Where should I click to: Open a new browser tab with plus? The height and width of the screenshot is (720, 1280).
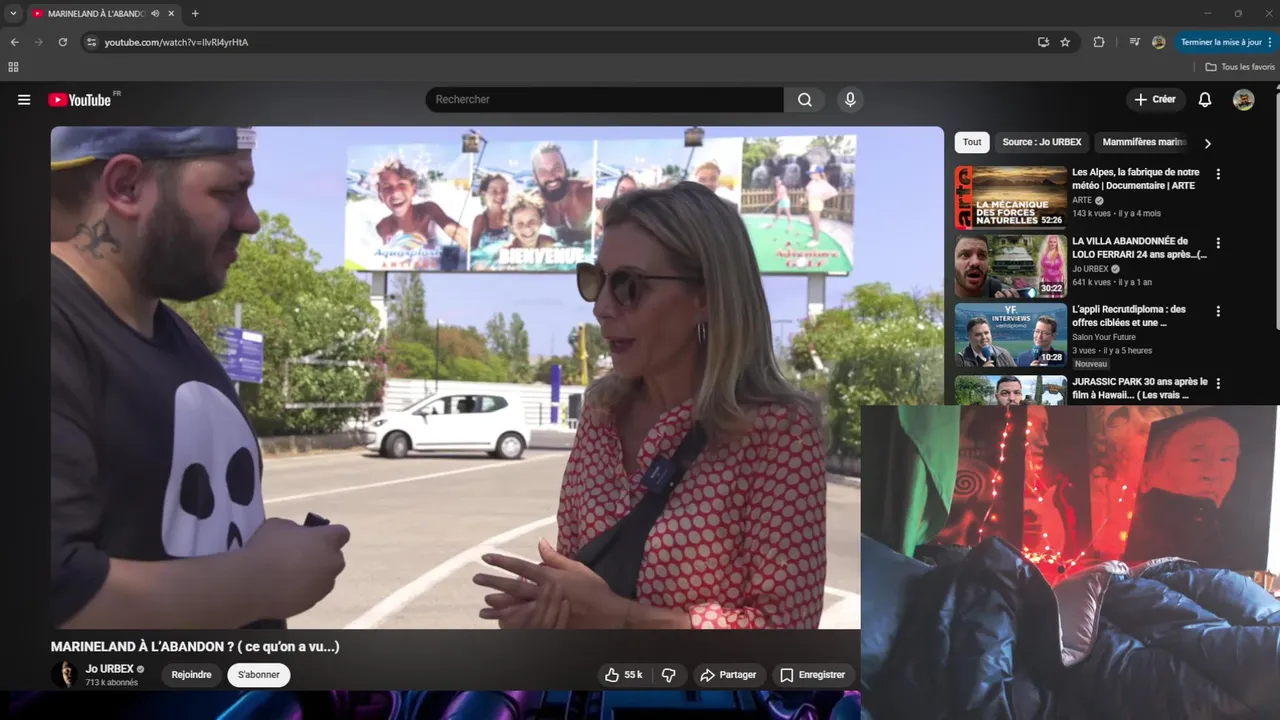[195, 14]
